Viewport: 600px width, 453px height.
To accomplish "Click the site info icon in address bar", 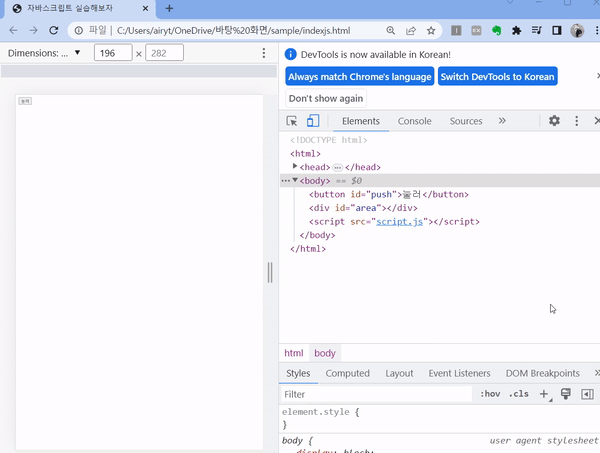I will [78, 31].
